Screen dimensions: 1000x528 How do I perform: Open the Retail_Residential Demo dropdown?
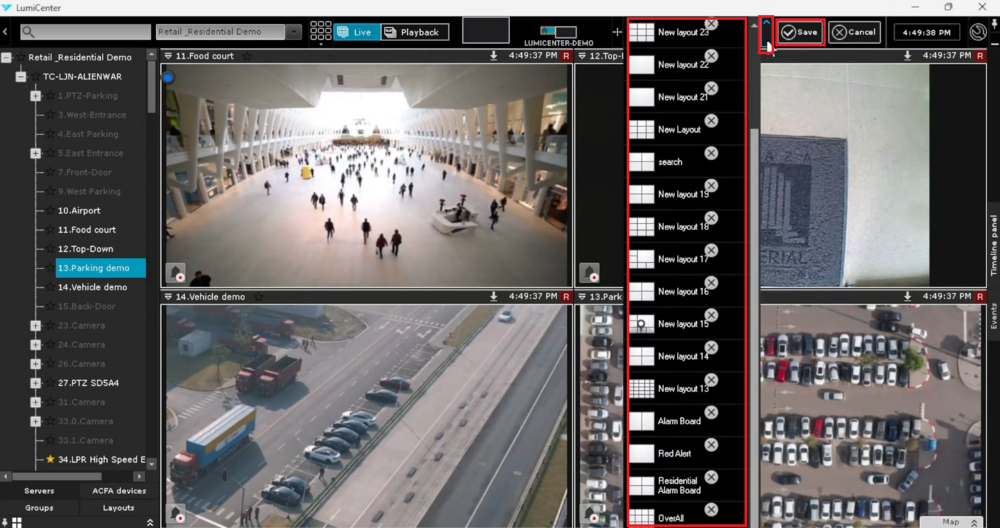293,33
